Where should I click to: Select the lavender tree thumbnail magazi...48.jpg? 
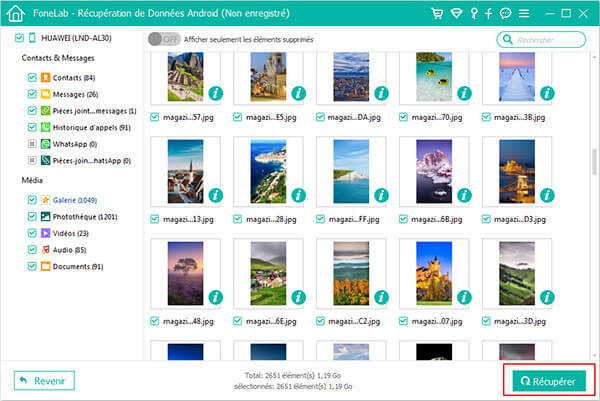(186, 273)
